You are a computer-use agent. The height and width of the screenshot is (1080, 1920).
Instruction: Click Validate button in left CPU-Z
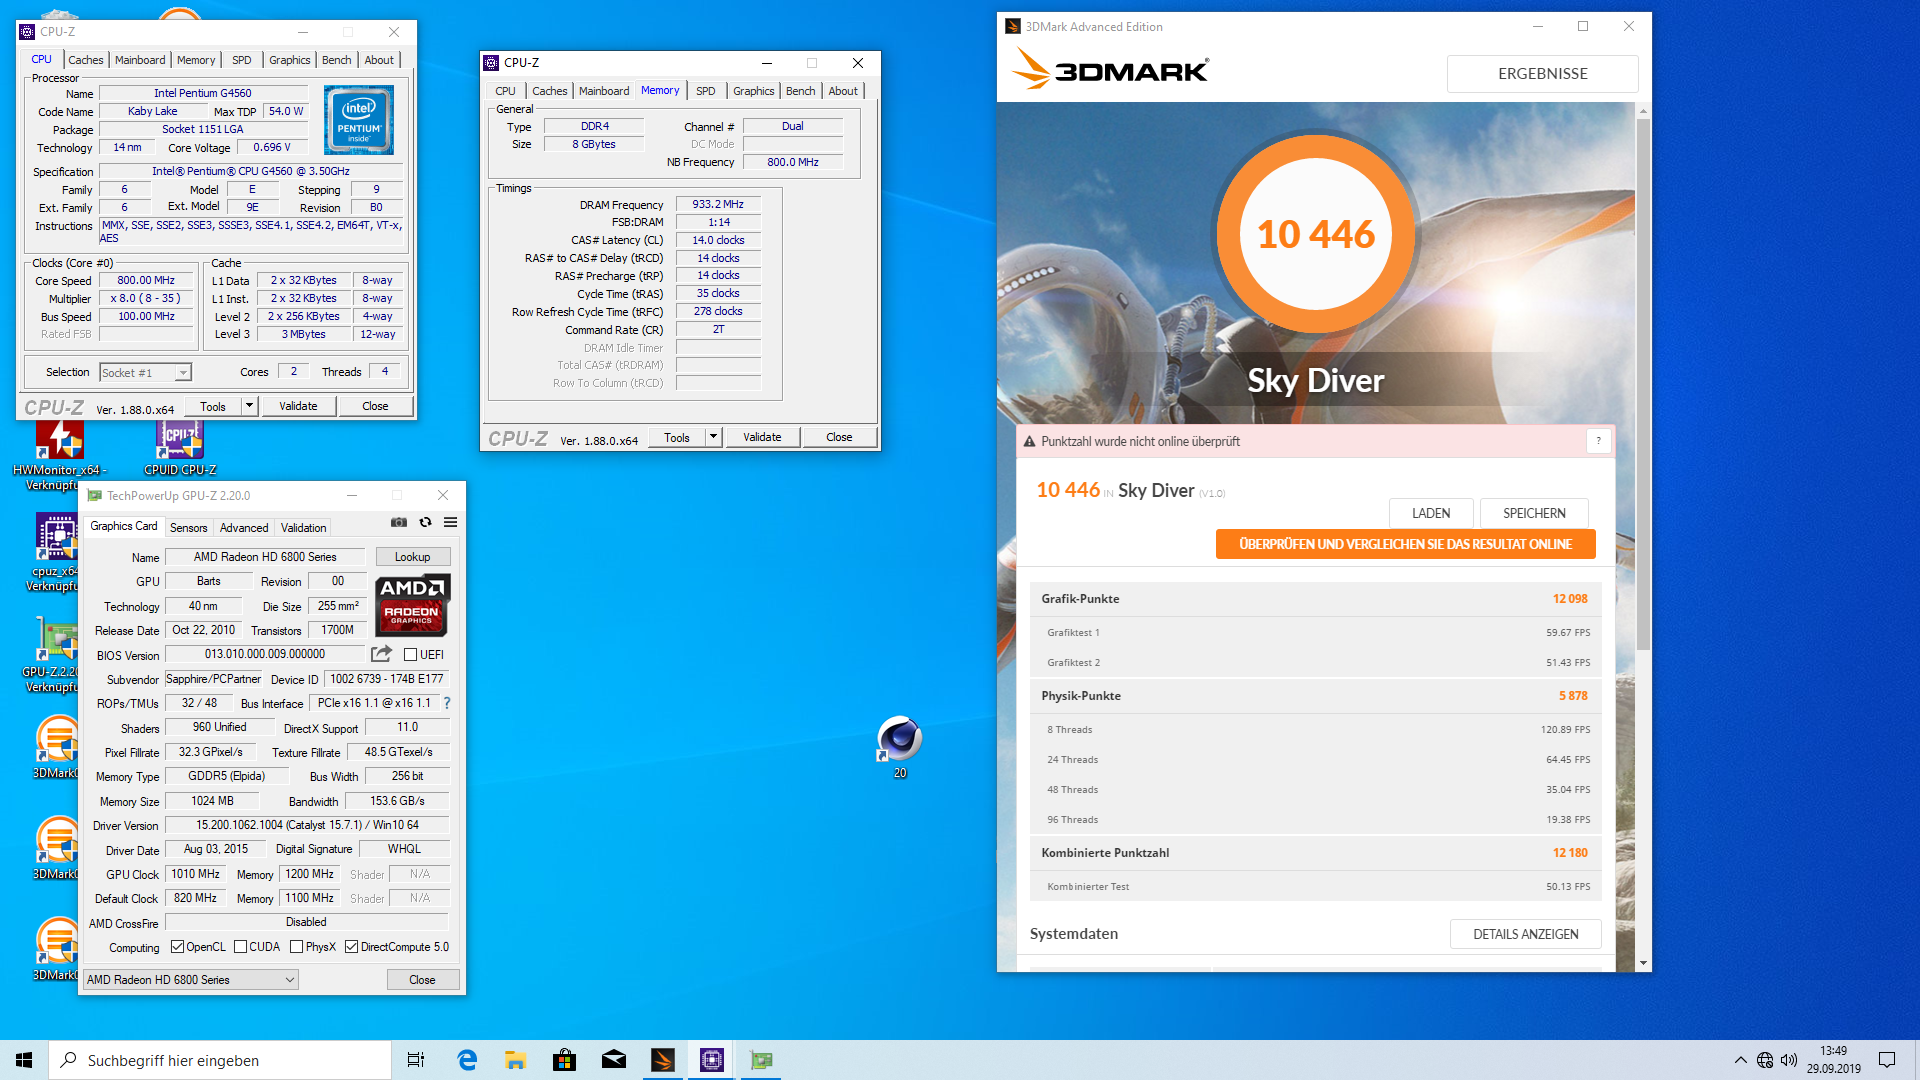298,406
